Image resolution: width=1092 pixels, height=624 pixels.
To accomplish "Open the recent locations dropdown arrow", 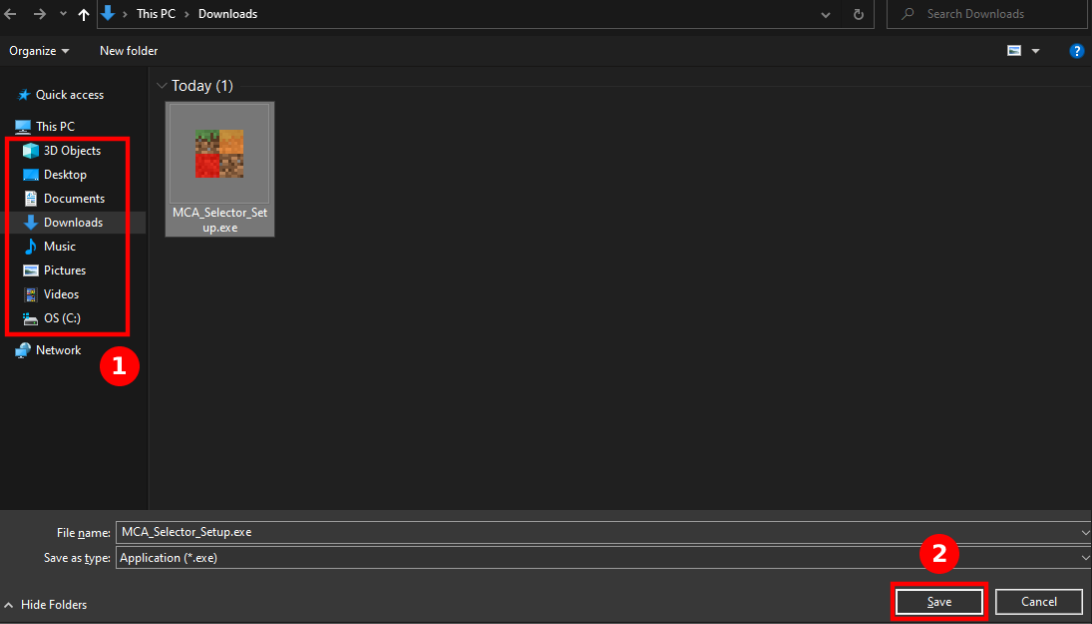I will pos(63,14).
